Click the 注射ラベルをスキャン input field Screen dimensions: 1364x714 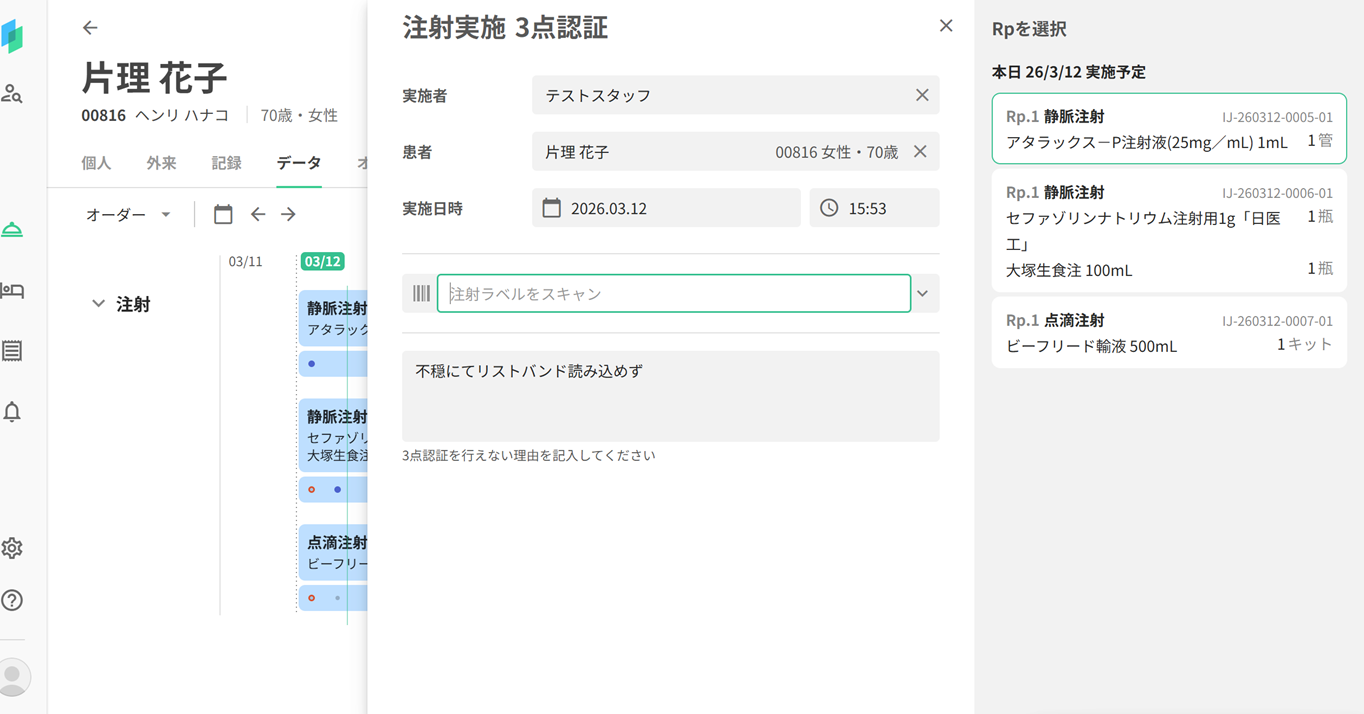(x=673, y=294)
